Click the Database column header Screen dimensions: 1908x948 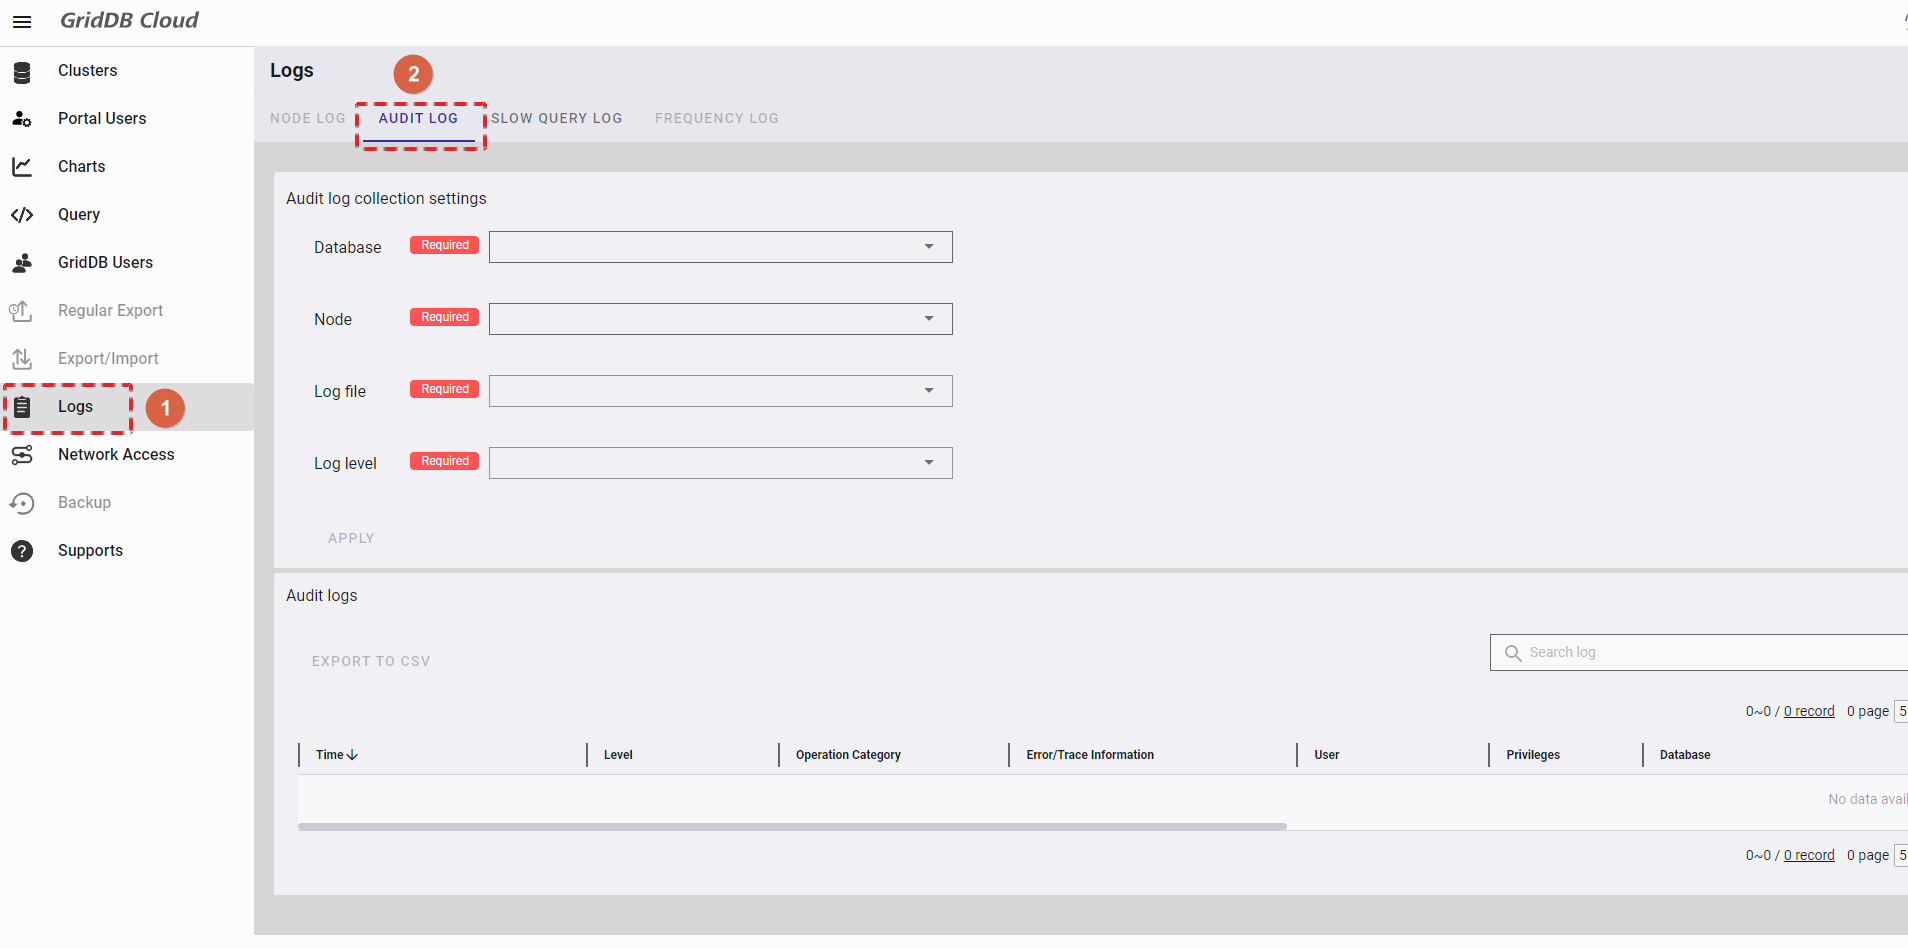(1685, 755)
